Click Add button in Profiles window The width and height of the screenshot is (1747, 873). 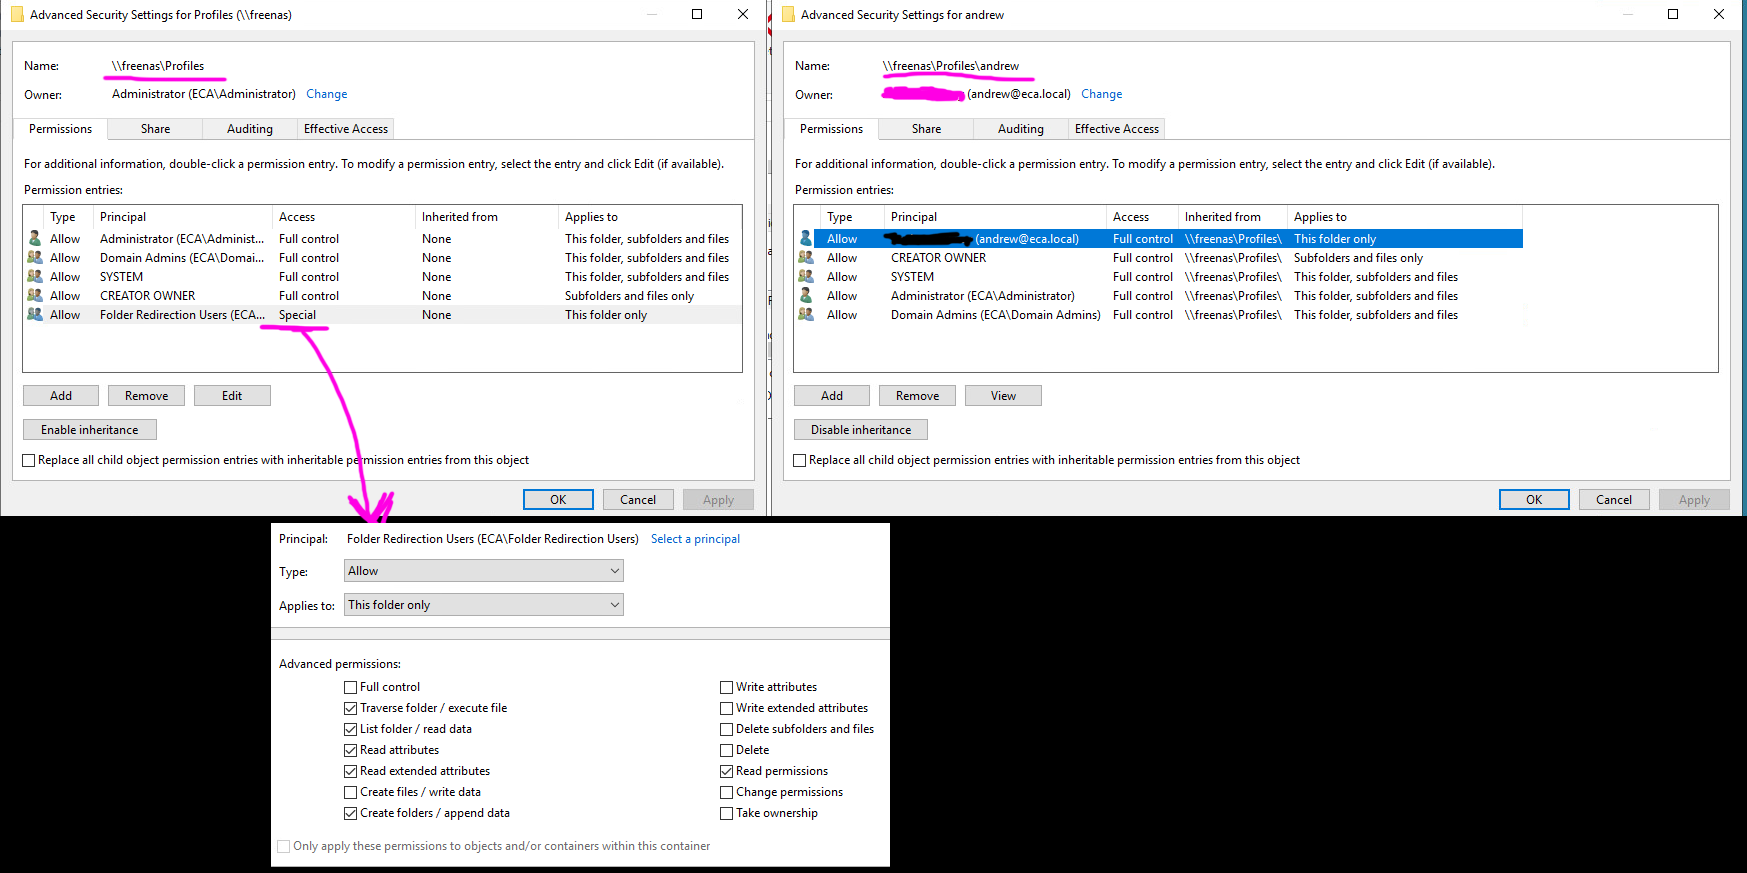point(61,396)
